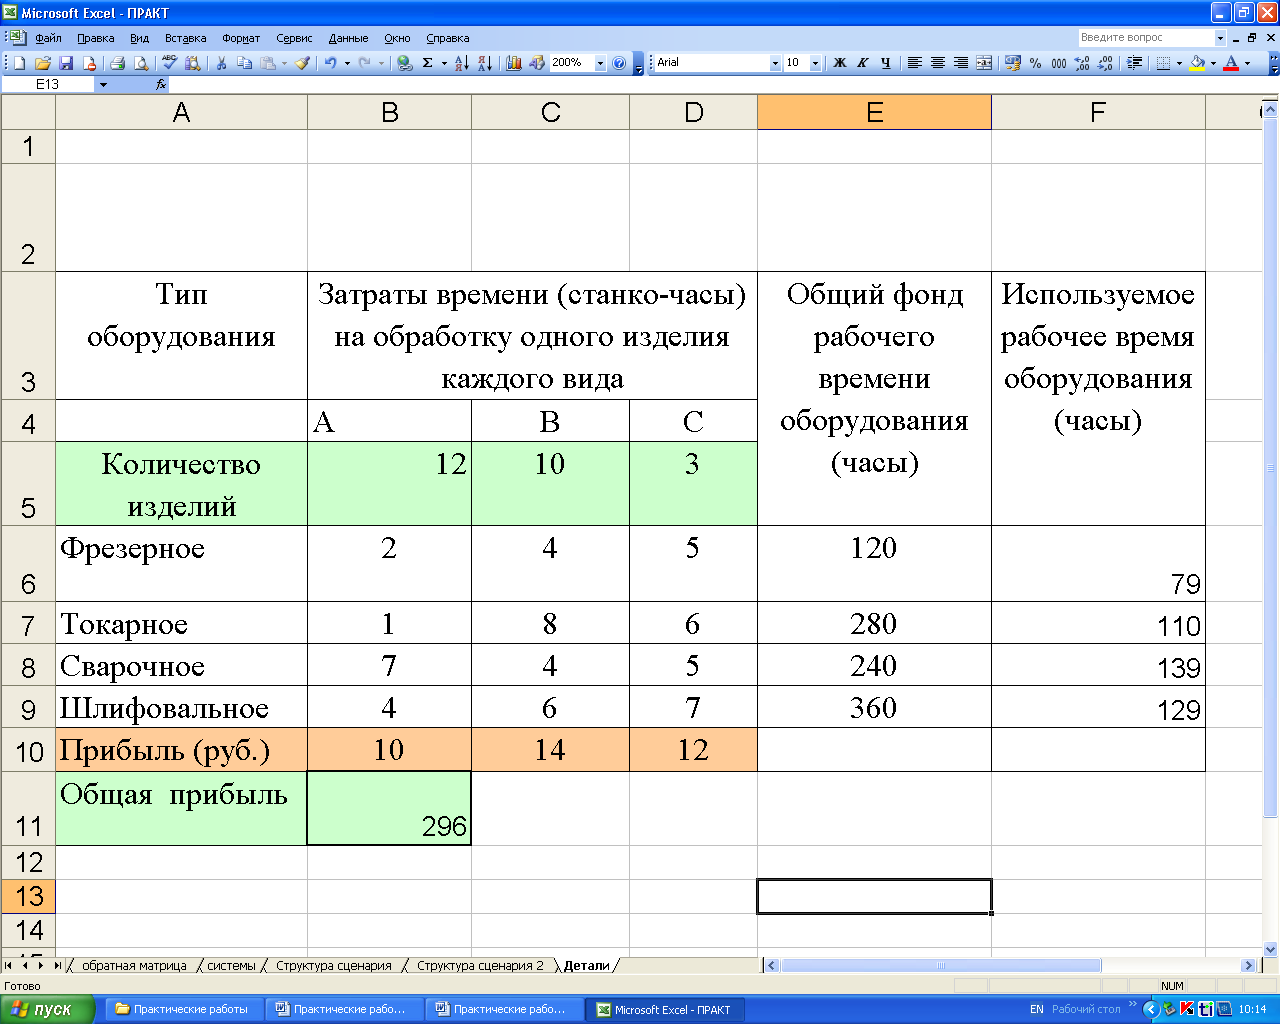Open Print Preview from the toolbar

(141, 63)
